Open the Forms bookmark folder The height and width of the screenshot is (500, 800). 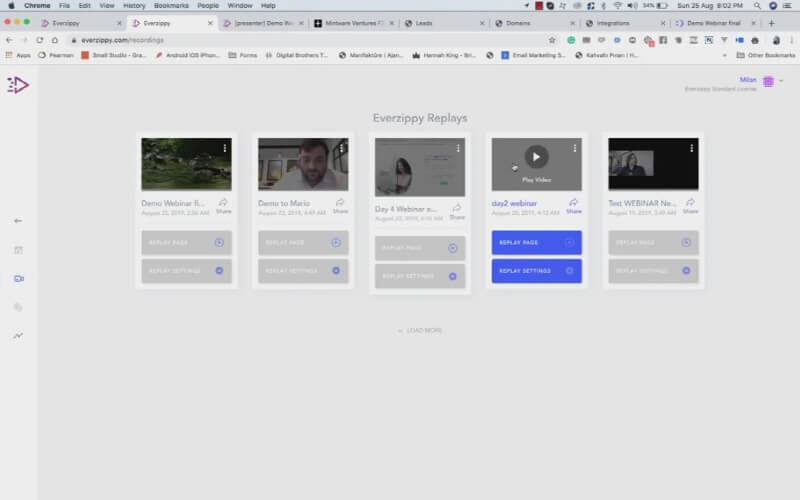click(243, 55)
